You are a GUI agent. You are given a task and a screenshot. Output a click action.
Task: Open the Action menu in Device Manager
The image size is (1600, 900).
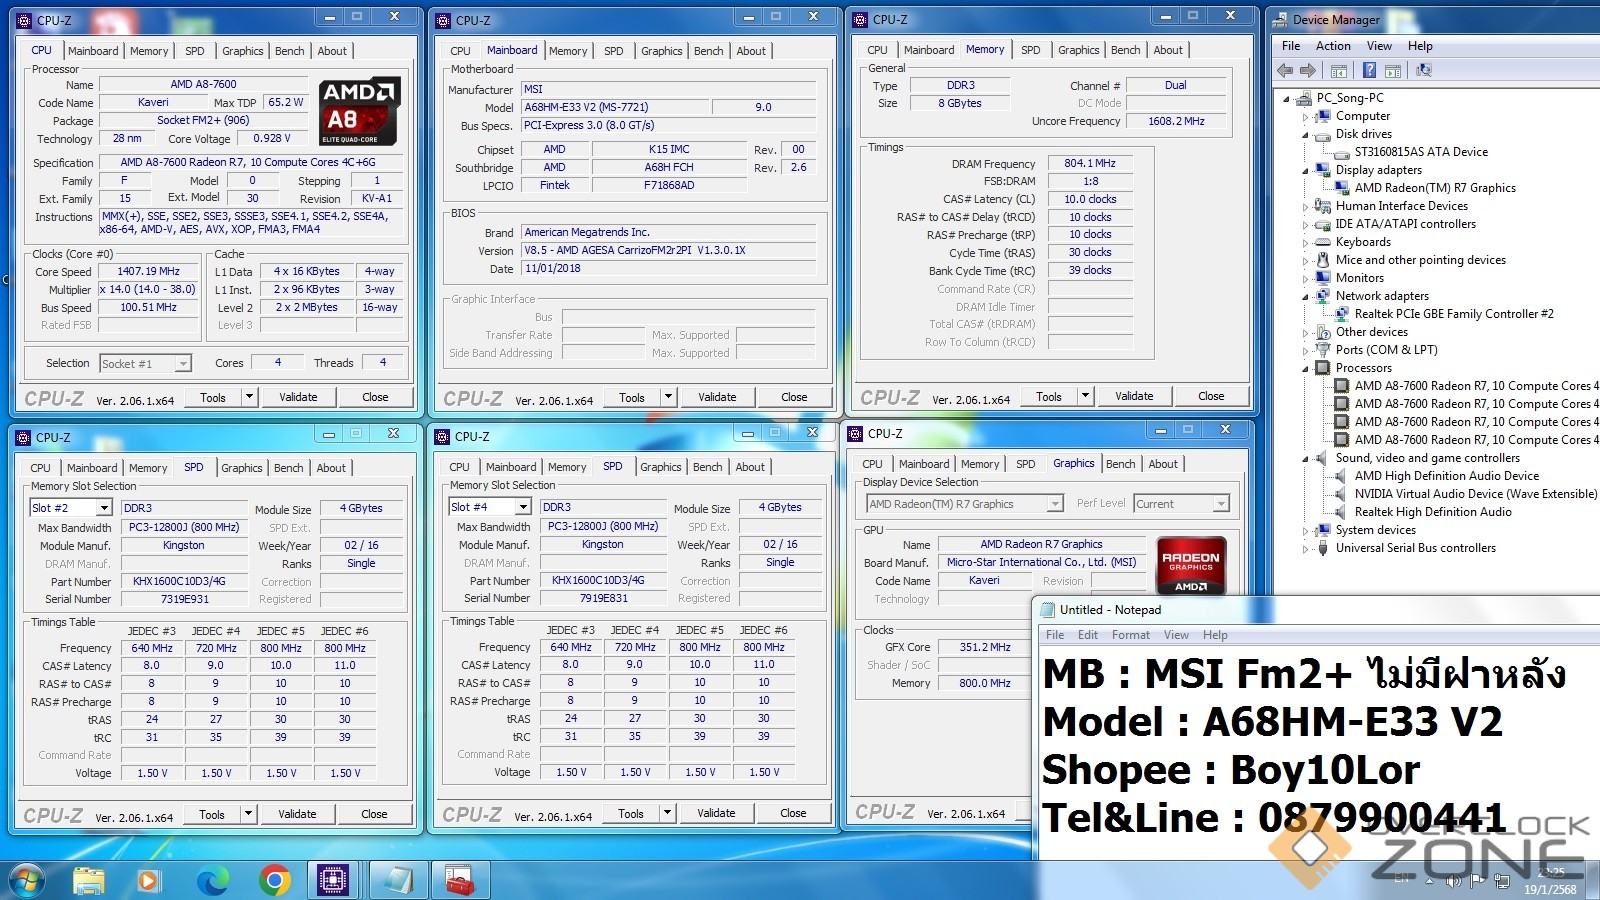tap(1333, 46)
